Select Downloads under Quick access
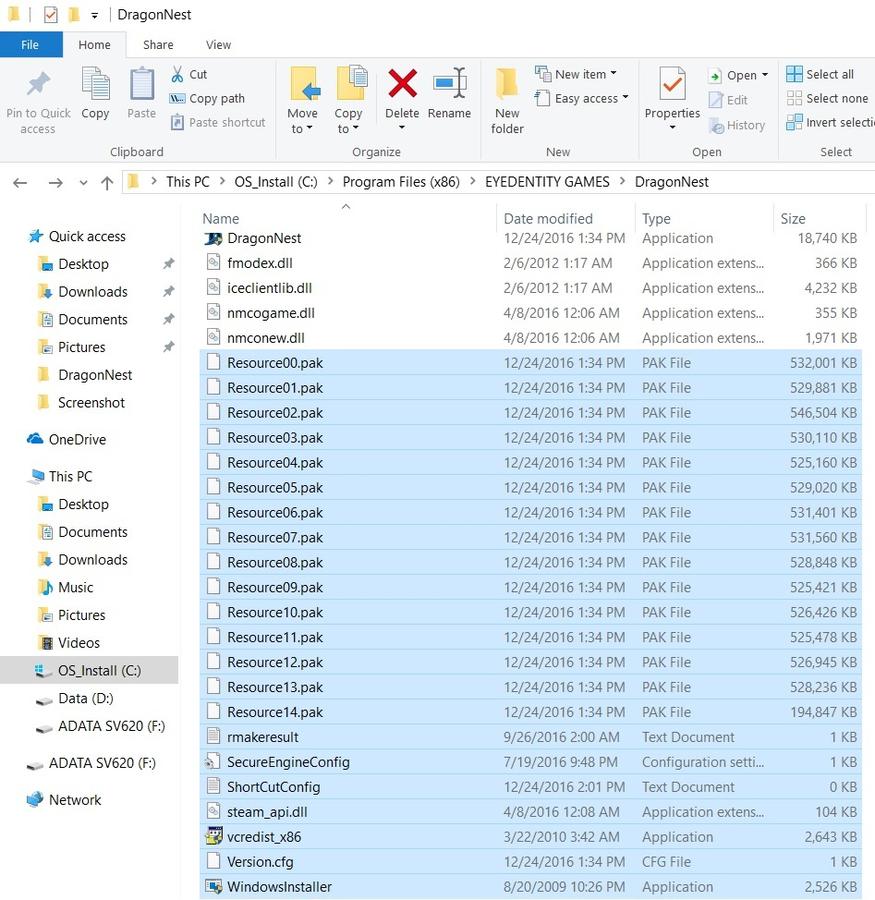The width and height of the screenshot is (875, 900). click(x=93, y=292)
